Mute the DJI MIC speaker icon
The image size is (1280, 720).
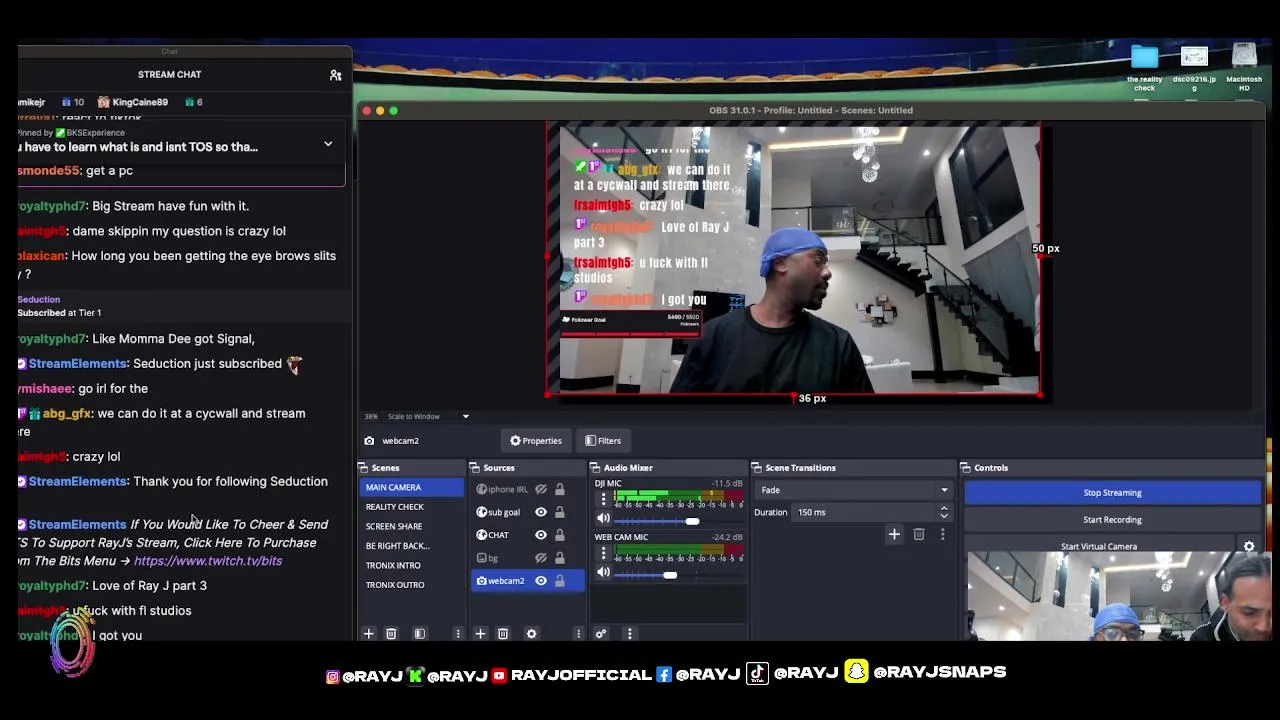tap(603, 518)
